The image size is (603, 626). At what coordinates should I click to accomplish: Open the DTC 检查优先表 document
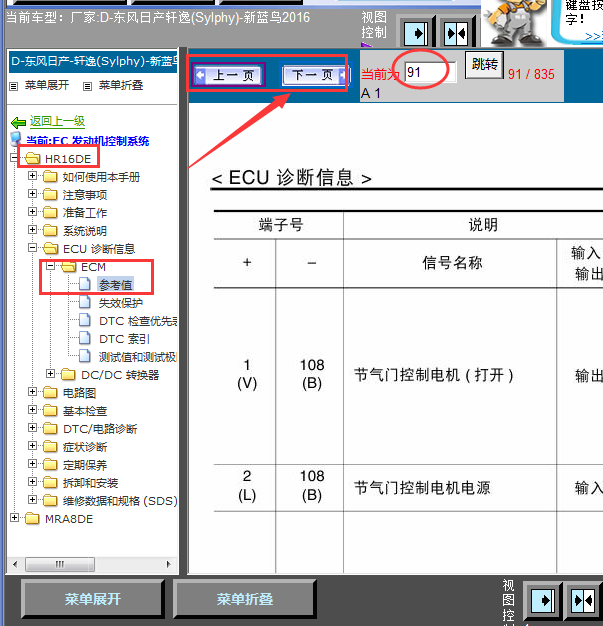coord(138,321)
